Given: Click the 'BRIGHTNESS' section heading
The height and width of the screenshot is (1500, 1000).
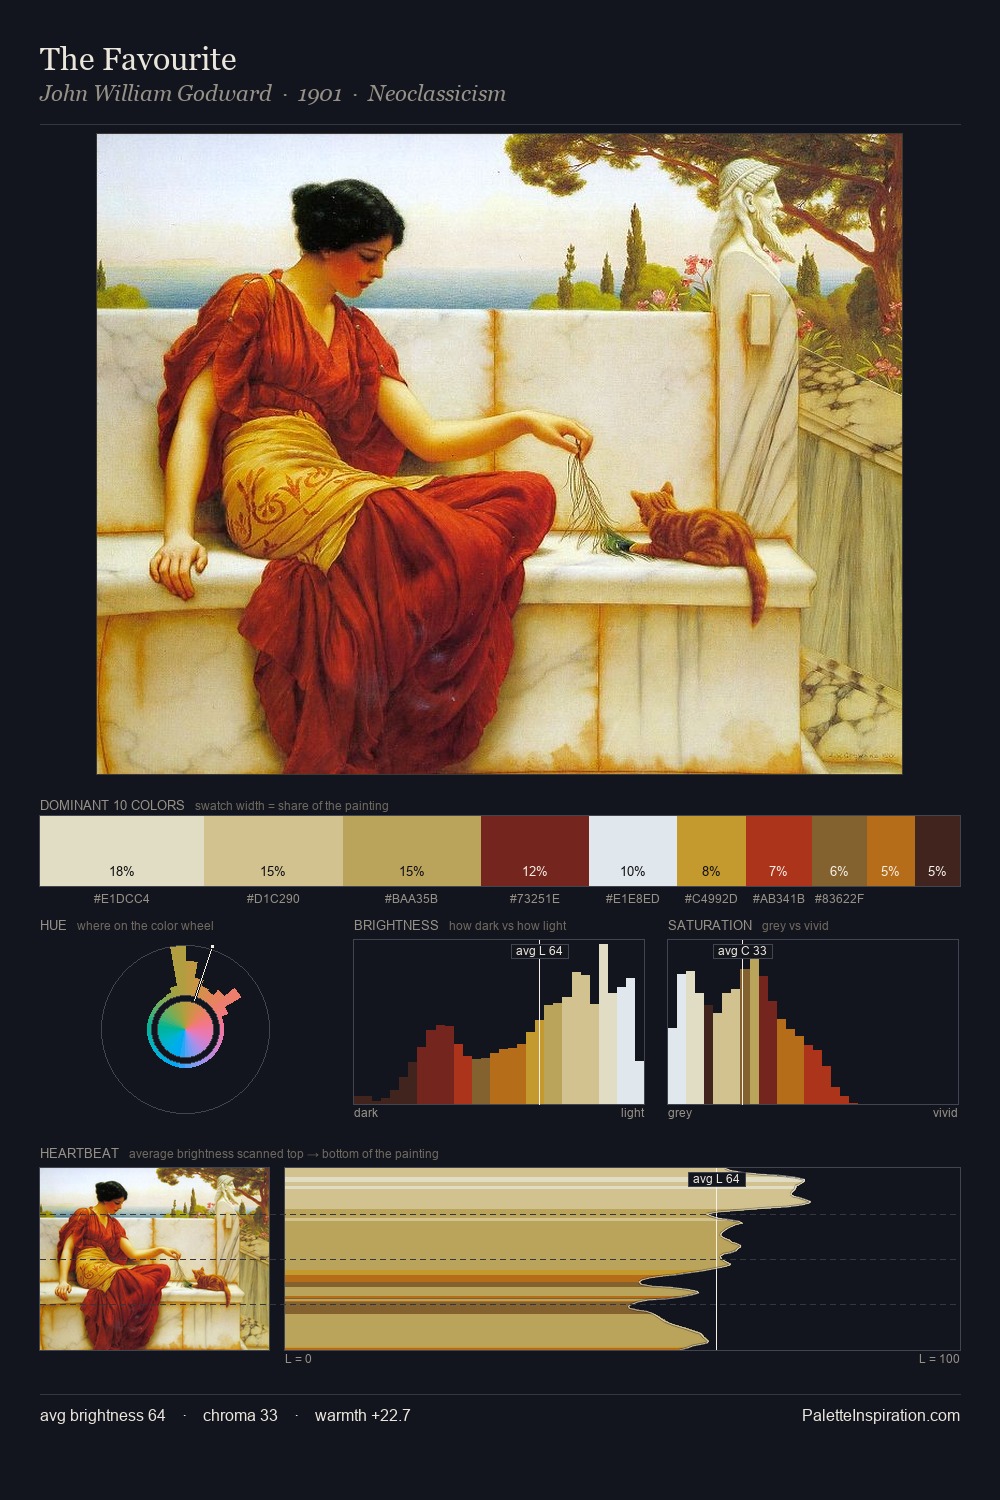Looking at the screenshot, I should pyautogui.click(x=396, y=925).
